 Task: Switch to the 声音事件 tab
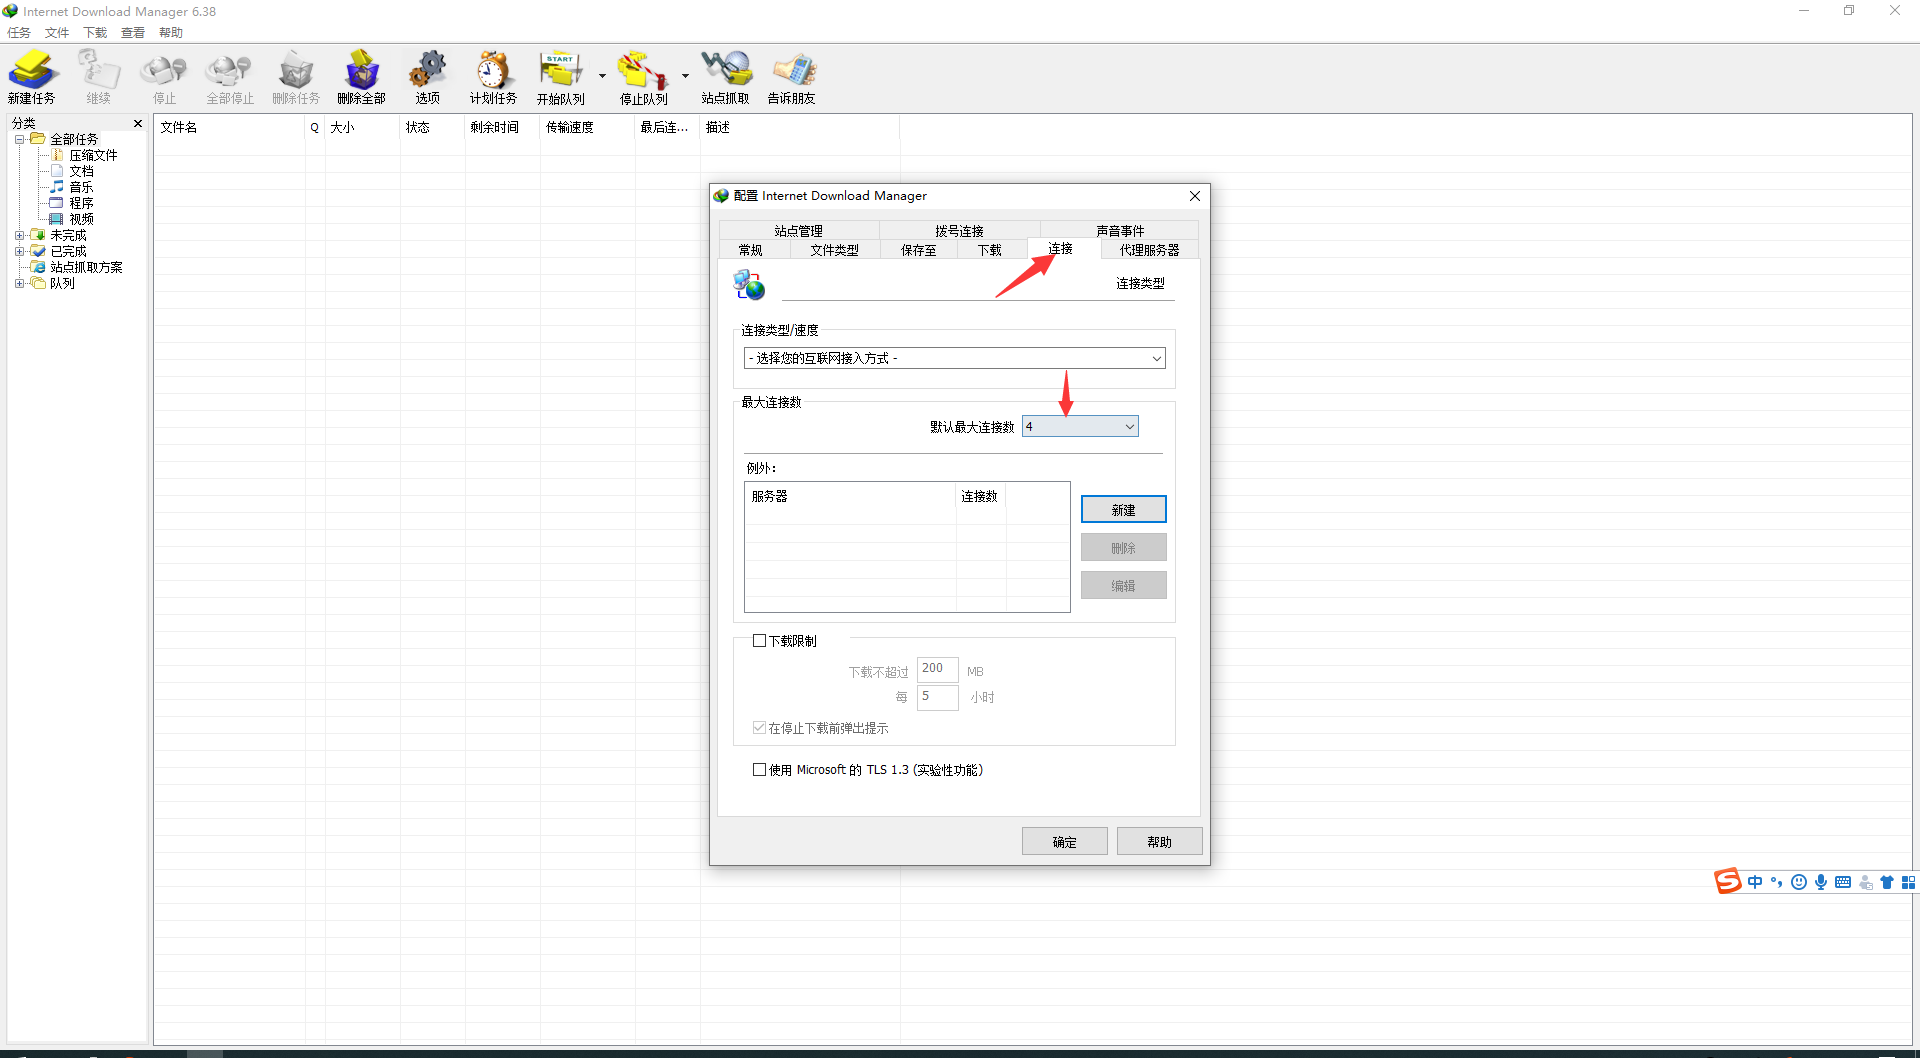click(1120, 231)
